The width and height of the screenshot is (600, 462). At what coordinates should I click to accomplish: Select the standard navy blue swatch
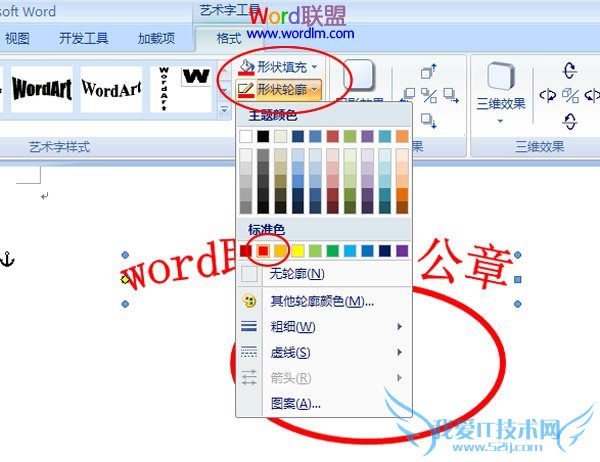pyautogui.click(x=385, y=251)
